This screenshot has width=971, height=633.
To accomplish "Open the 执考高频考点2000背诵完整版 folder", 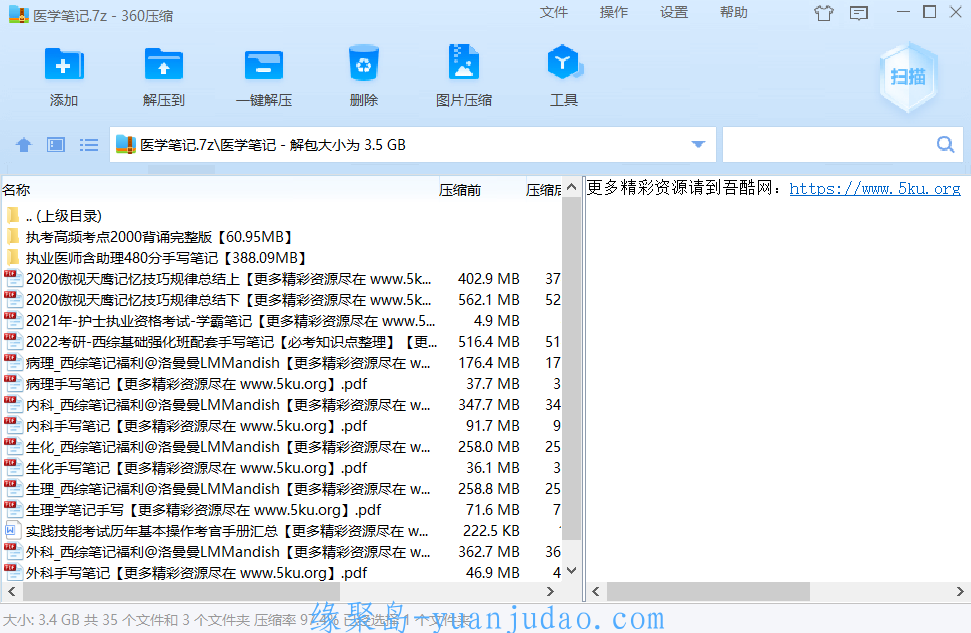I will [159, 237].
